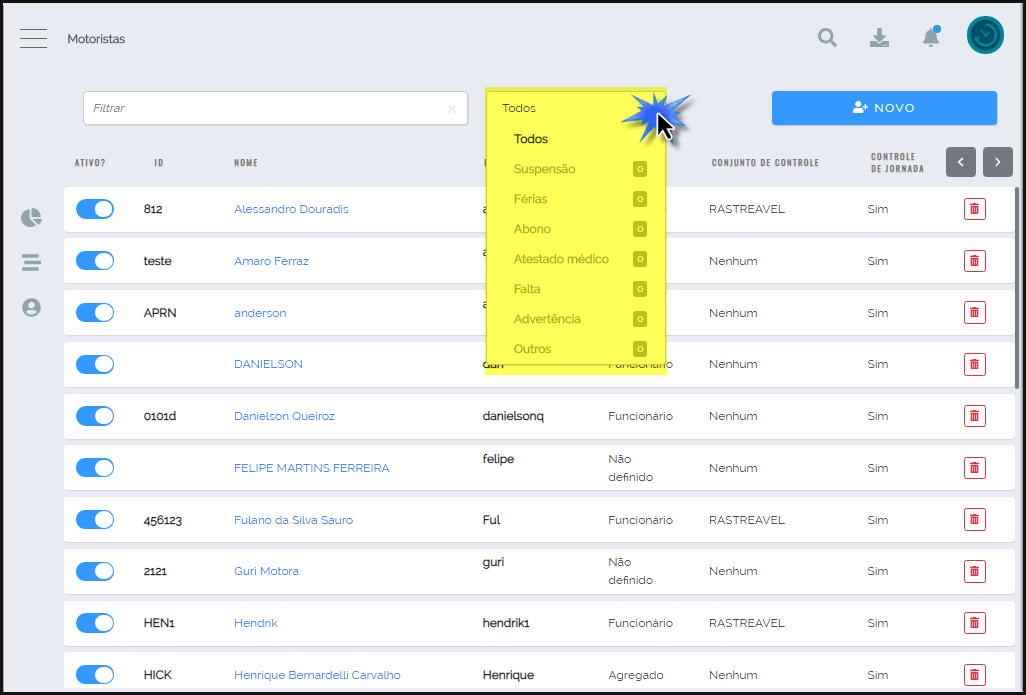The width and height of the screenshot is (1026, 695).
Task: Click the NOVO button
Action: (884, 108)
